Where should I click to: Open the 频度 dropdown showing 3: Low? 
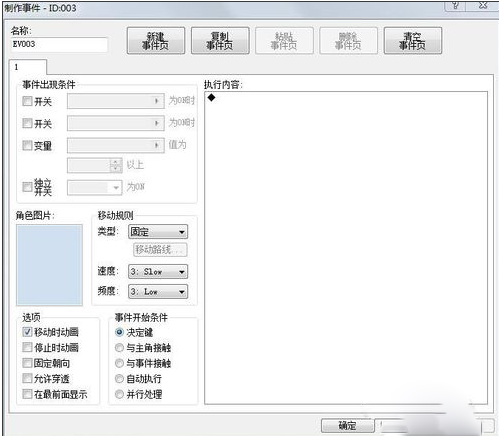158,292
